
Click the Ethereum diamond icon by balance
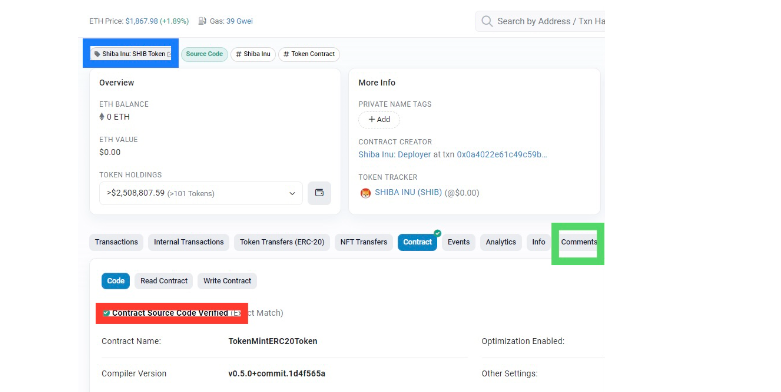tap(102, 117)
